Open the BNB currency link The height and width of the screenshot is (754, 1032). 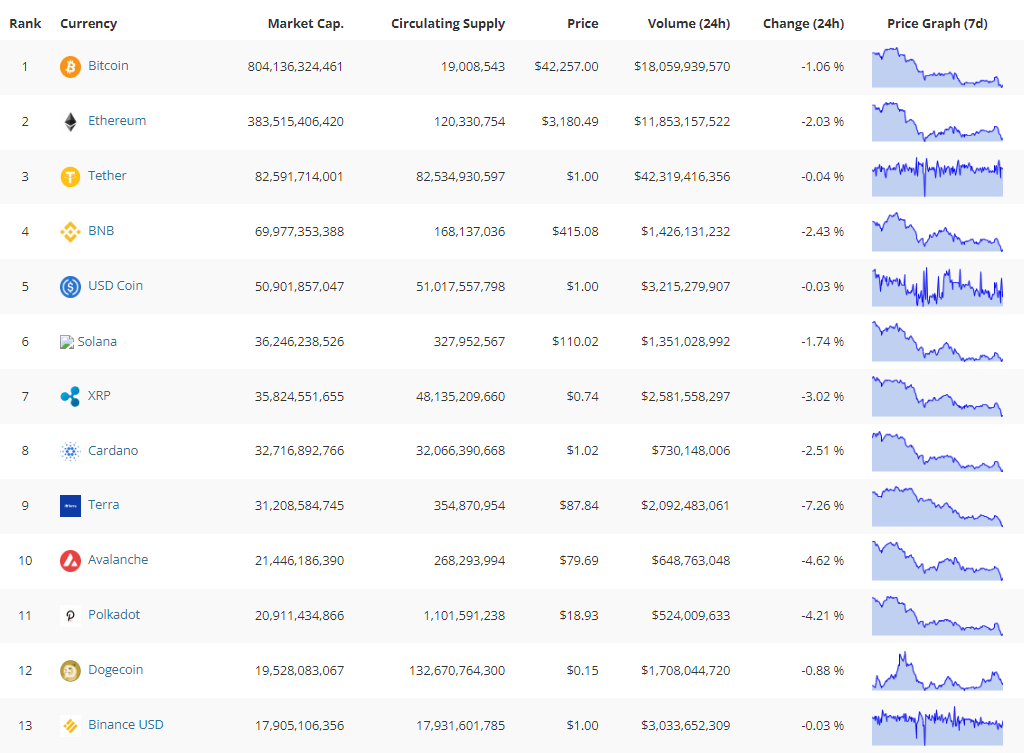coord(101,230)
